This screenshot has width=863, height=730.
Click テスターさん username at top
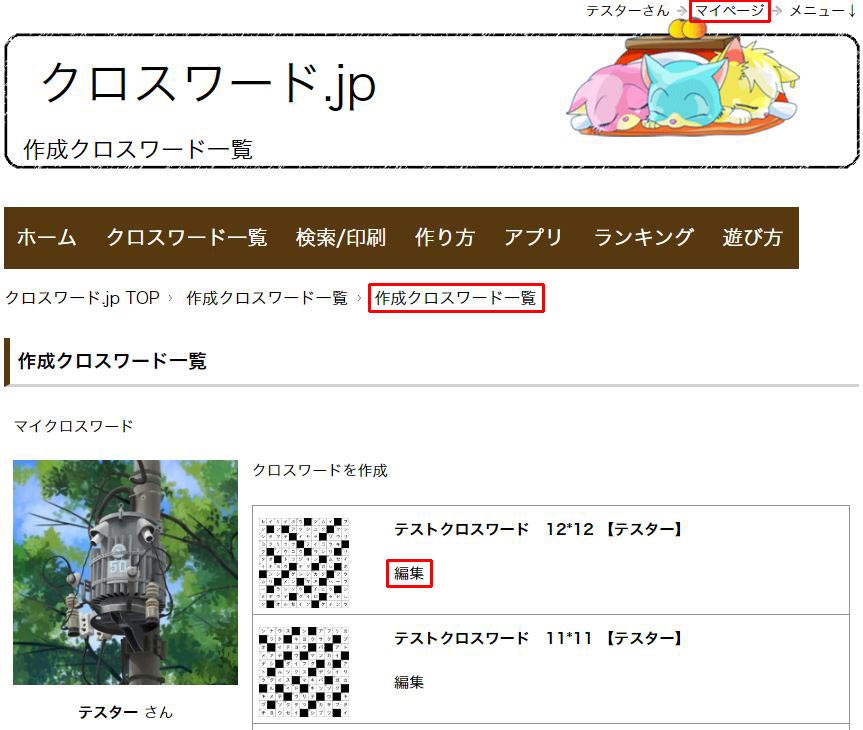click(627, 10)
